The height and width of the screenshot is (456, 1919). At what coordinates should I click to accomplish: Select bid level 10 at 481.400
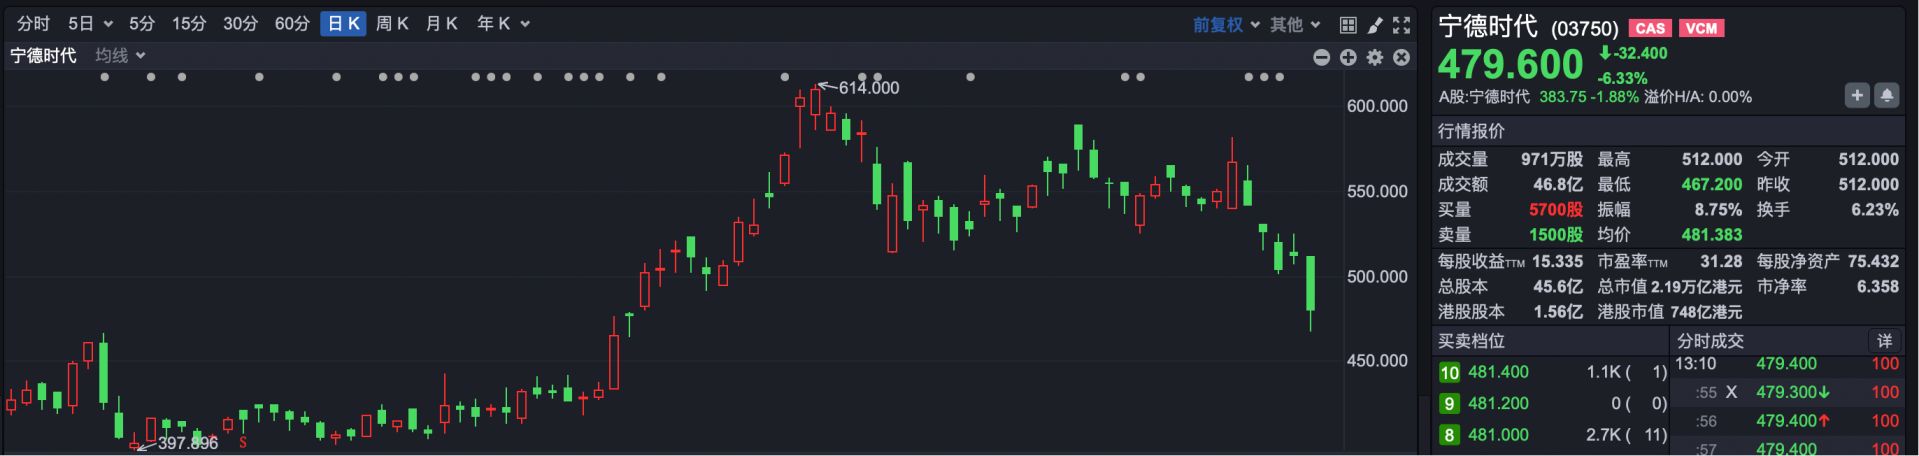click(x=1553, y=372)
